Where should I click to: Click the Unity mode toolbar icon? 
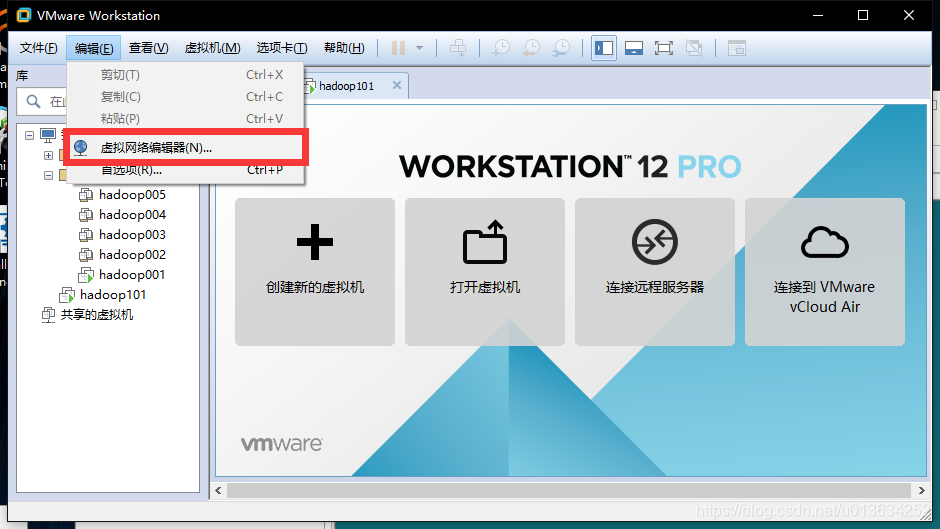tap(694, 48)
